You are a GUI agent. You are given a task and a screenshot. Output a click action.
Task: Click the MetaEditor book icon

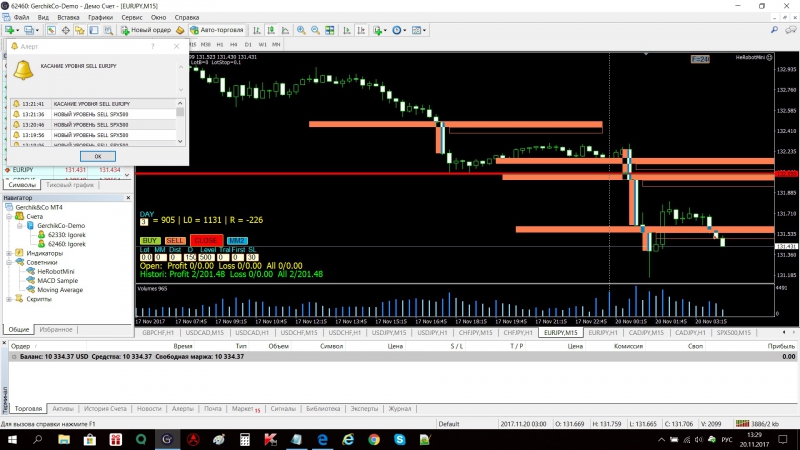click(x=180, y=30)
